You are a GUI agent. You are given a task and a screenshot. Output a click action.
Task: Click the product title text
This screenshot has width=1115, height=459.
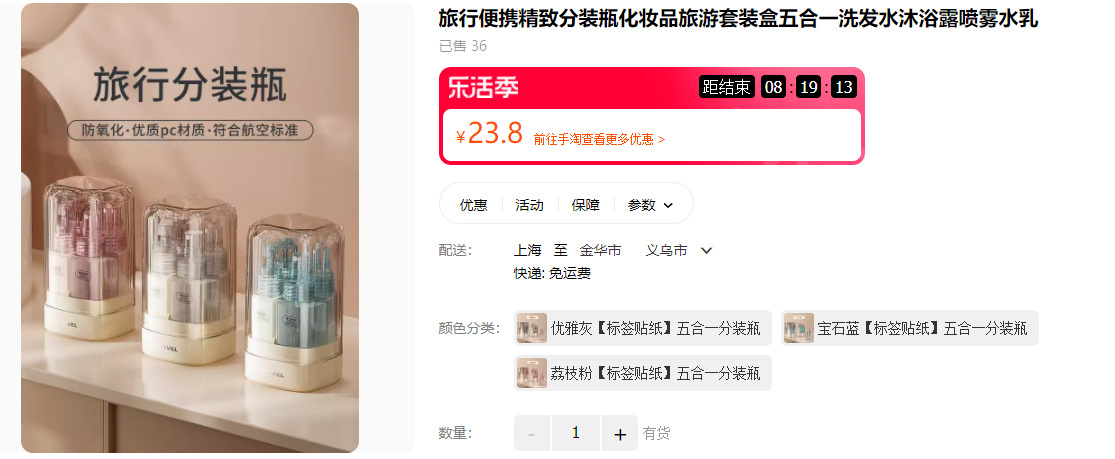click(738, 19)
